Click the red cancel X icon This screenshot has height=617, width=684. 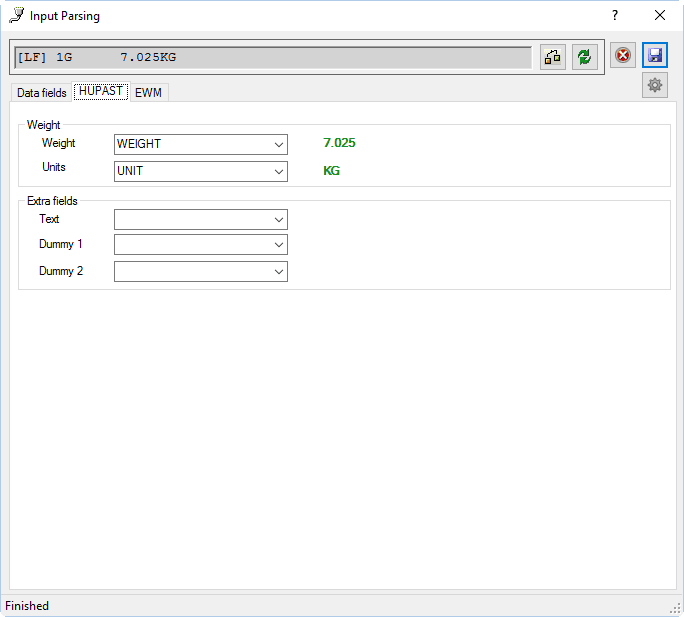point(622,55)
